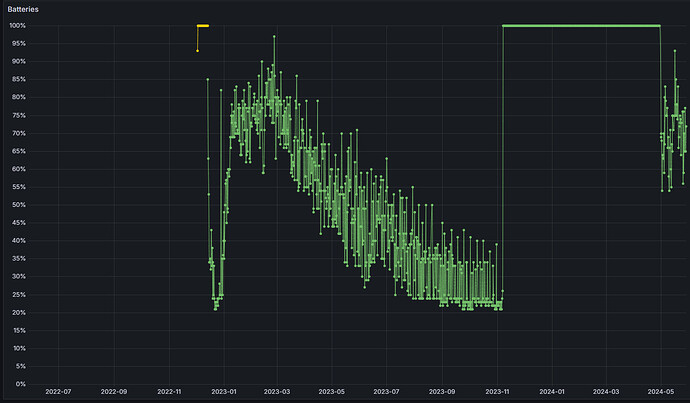The height and width of the screenshot is (403, 690).
Task: Click the 50% y-axis label
Action: [19, 205]
